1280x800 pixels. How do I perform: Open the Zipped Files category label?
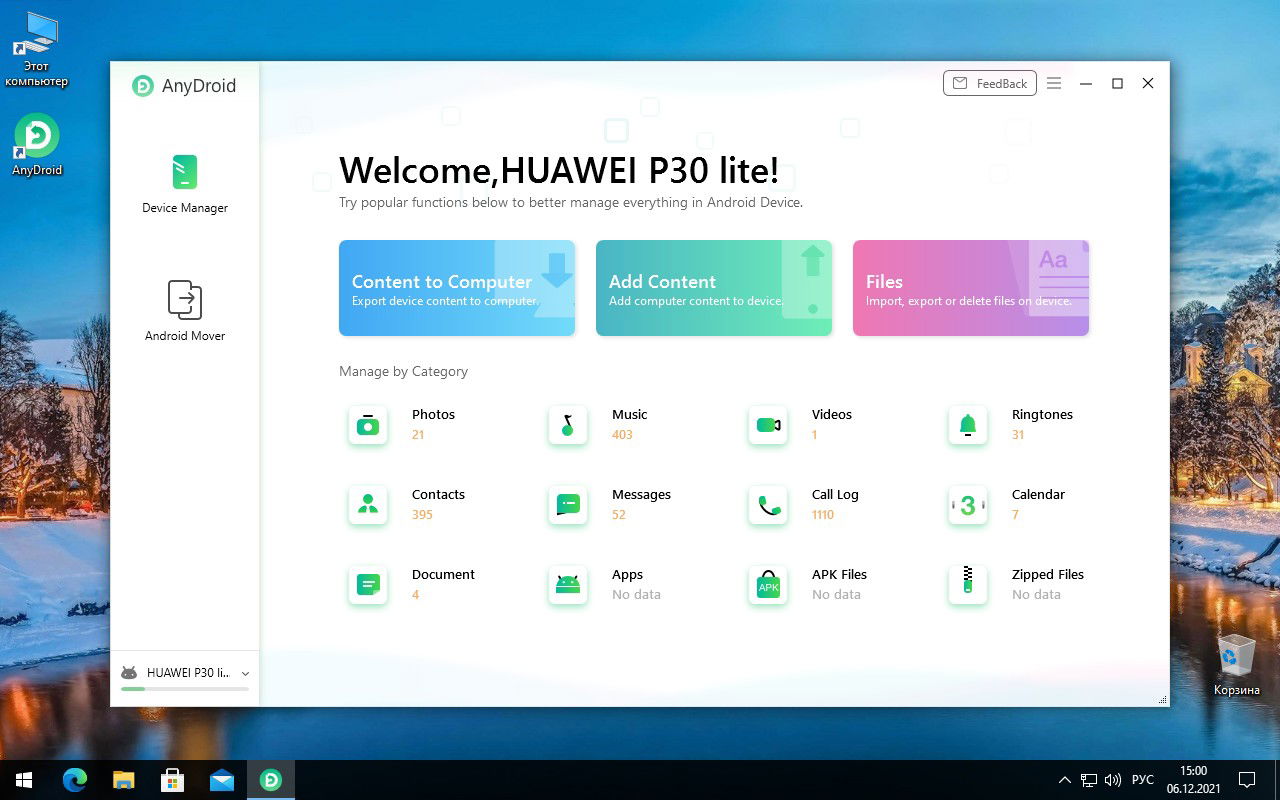click(1048, 575)
